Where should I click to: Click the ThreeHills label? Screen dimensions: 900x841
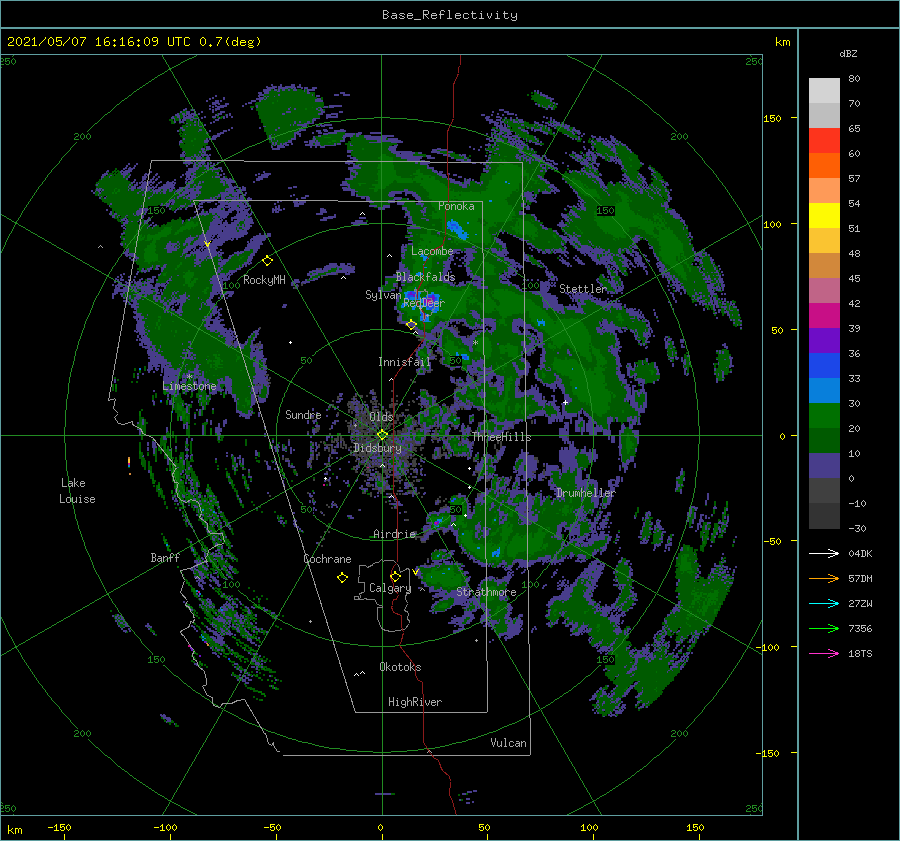tap(501, 437)
